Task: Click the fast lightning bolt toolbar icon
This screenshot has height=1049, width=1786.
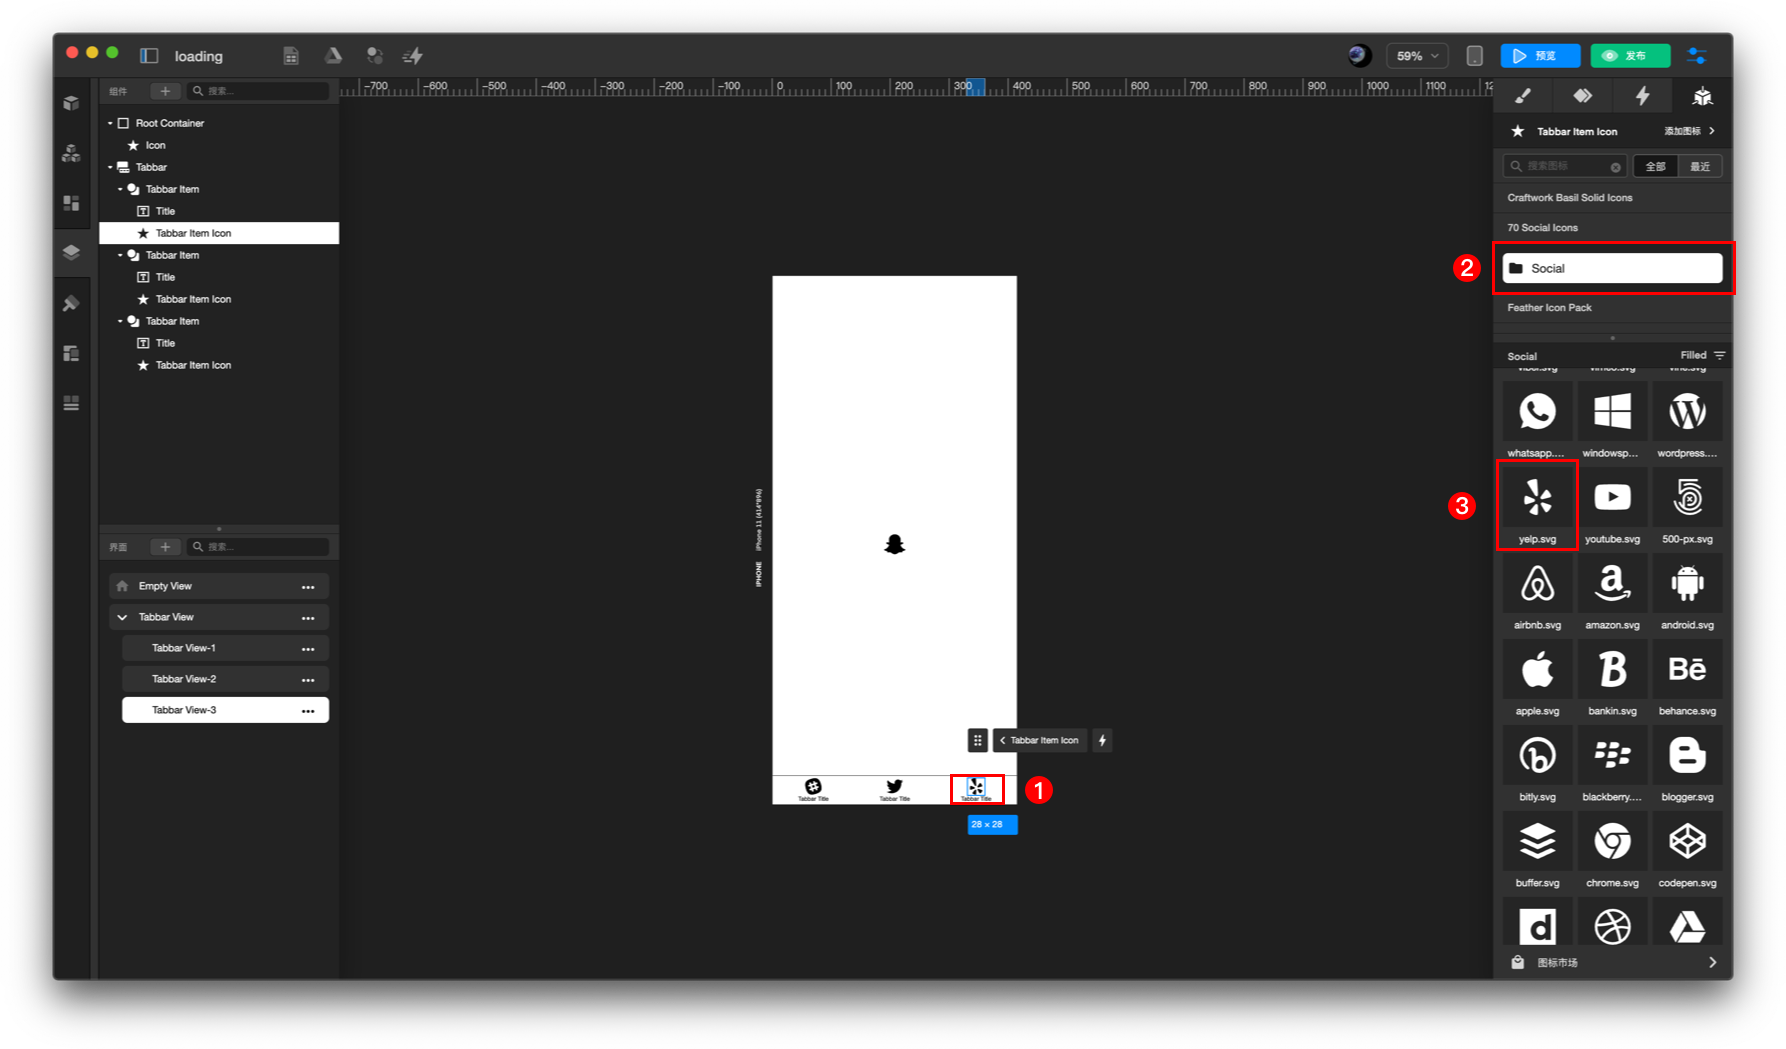Action: [413, 56]
